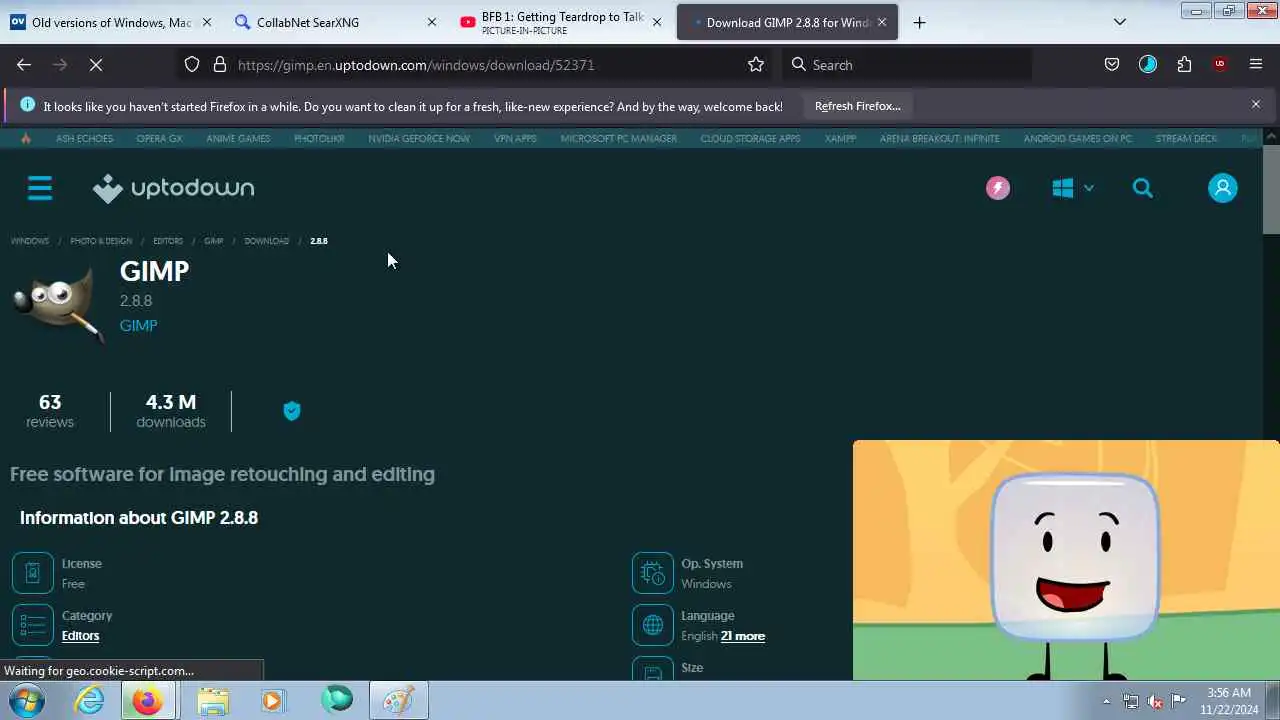Viewport: 1280px width, 720px height.
Task: Open the Windows platform selector dropdown
Action: click(1073, 188)
